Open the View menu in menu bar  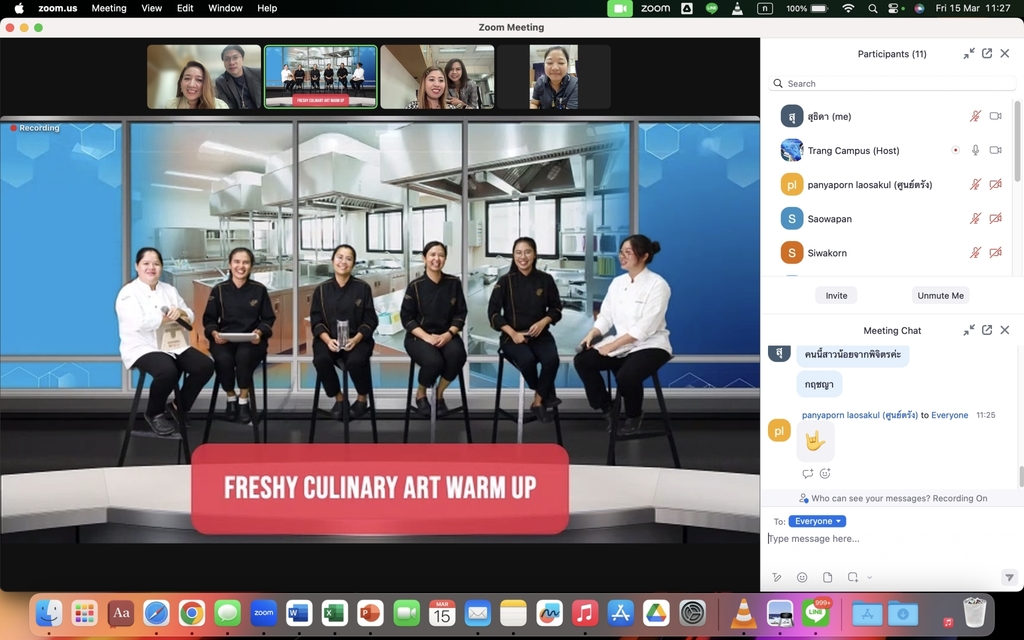pos(151,8)
